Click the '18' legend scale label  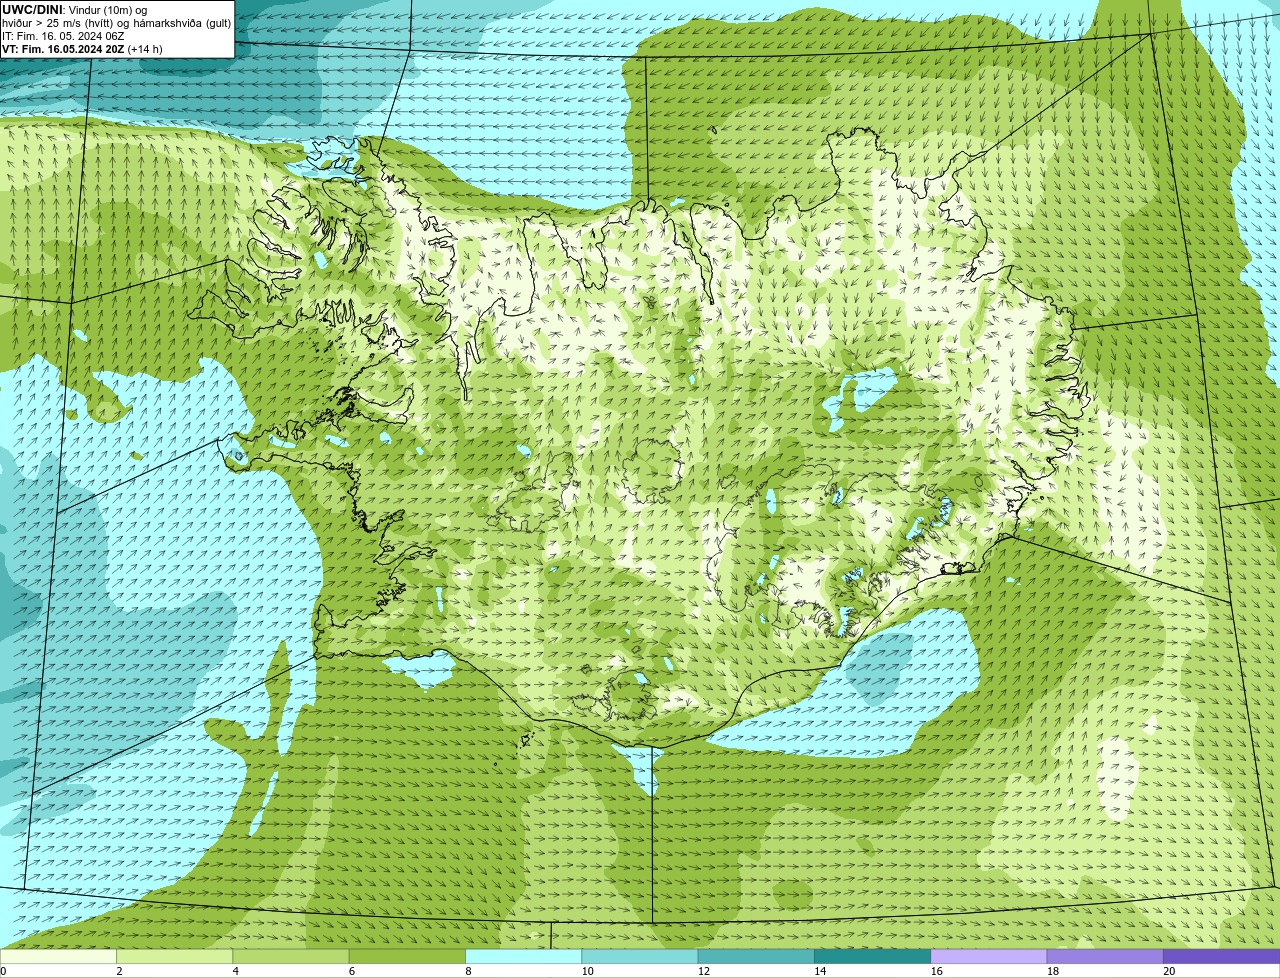1053,971
